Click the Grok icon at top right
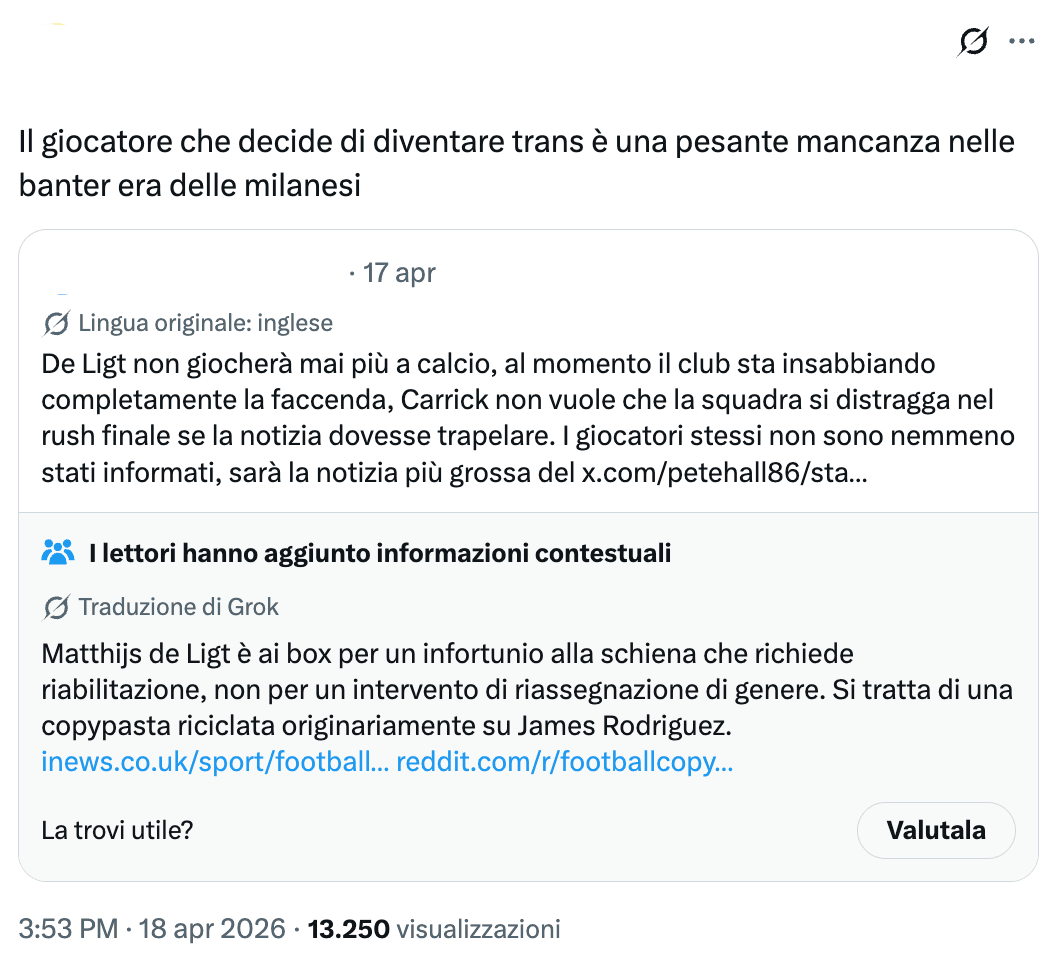 (x=972, y=41)
